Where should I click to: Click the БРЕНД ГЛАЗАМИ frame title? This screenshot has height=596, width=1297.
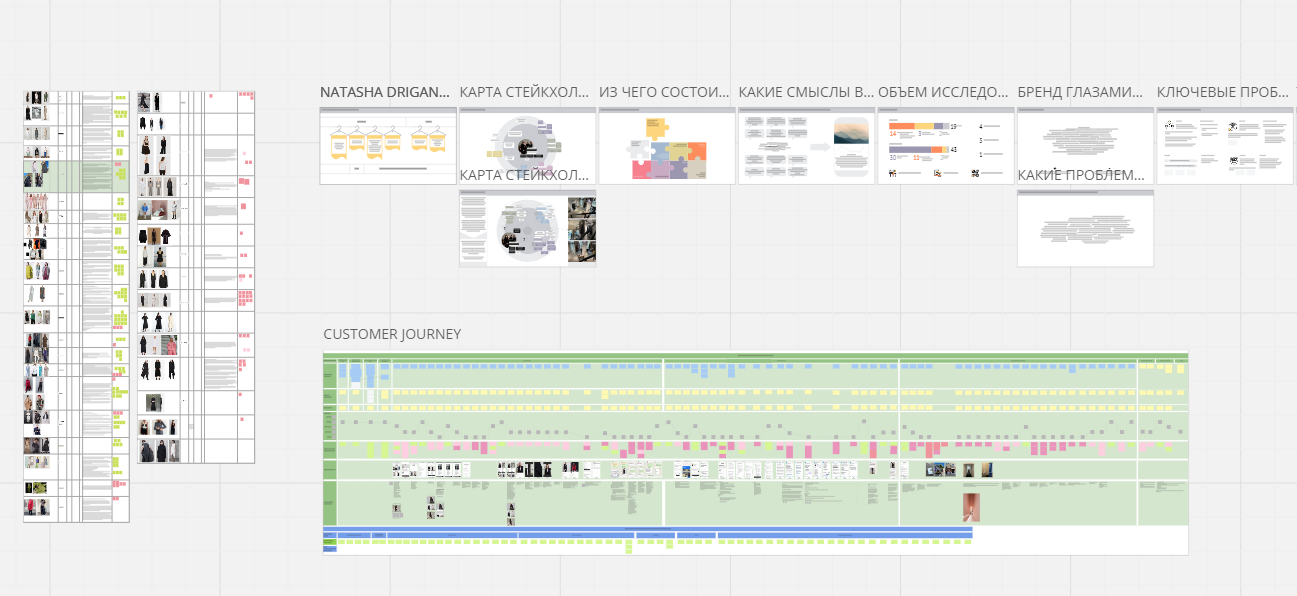1080,92
